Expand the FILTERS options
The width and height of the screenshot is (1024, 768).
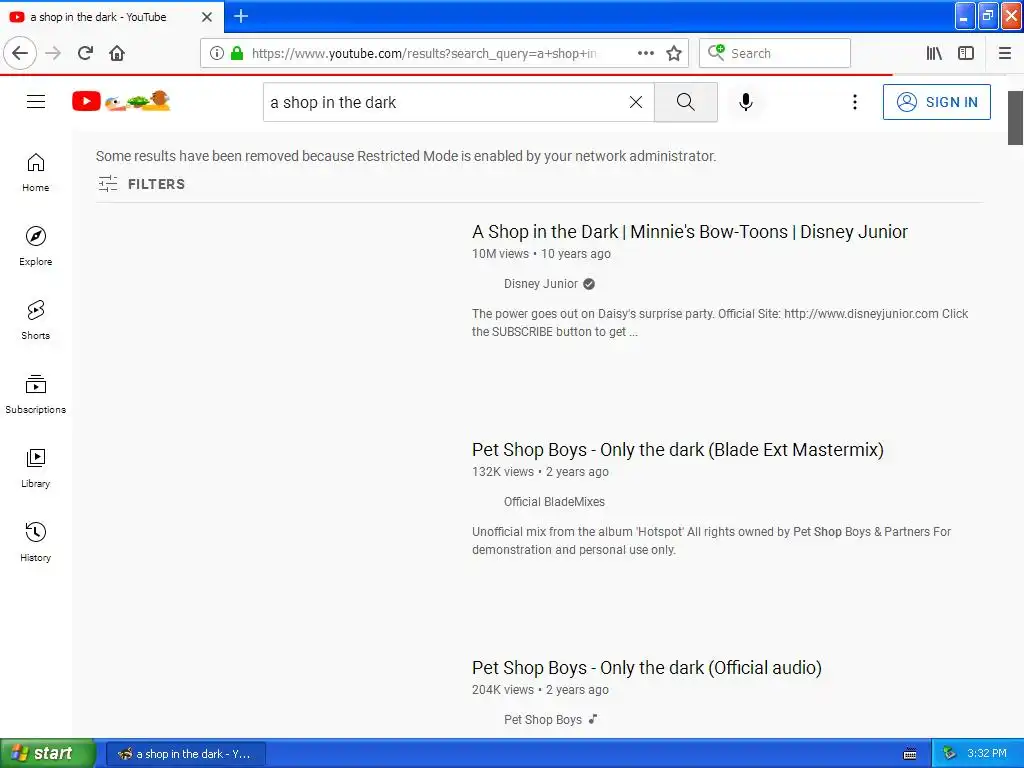click(x=142, y=184)
